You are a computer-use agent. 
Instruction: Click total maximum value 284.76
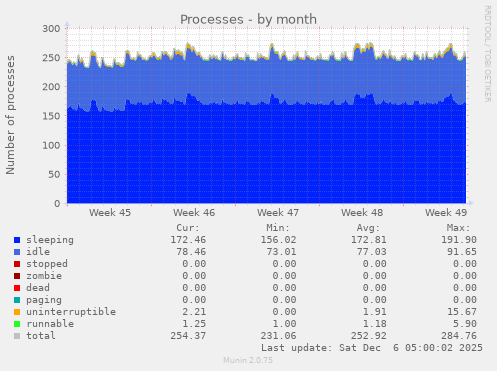pos(459,336)
